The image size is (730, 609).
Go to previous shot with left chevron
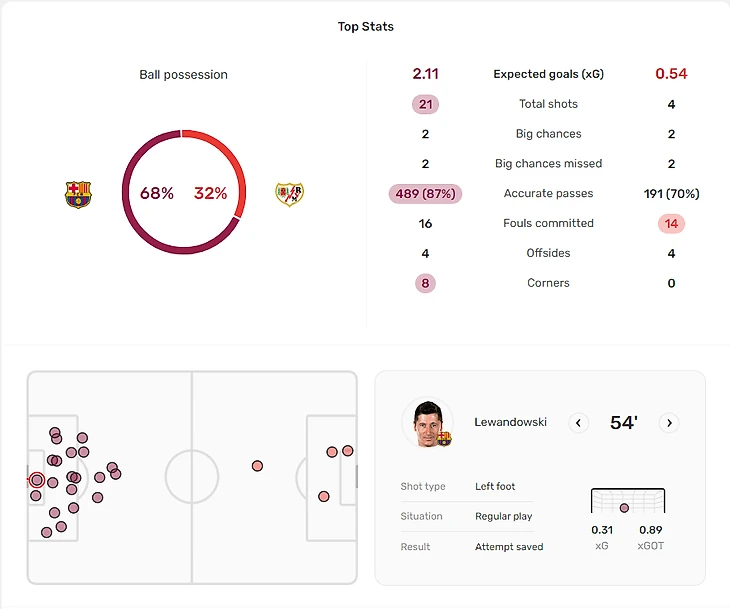[578, 423]
